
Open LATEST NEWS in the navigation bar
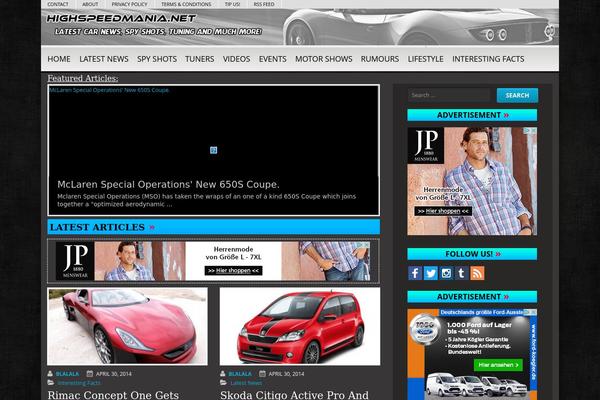click(104, 59)
